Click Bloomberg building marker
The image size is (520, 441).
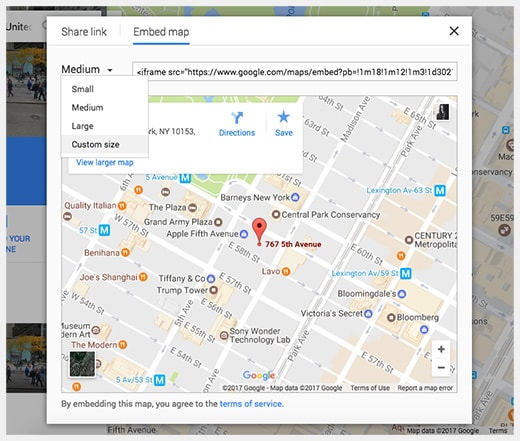[x=391, y=317]
